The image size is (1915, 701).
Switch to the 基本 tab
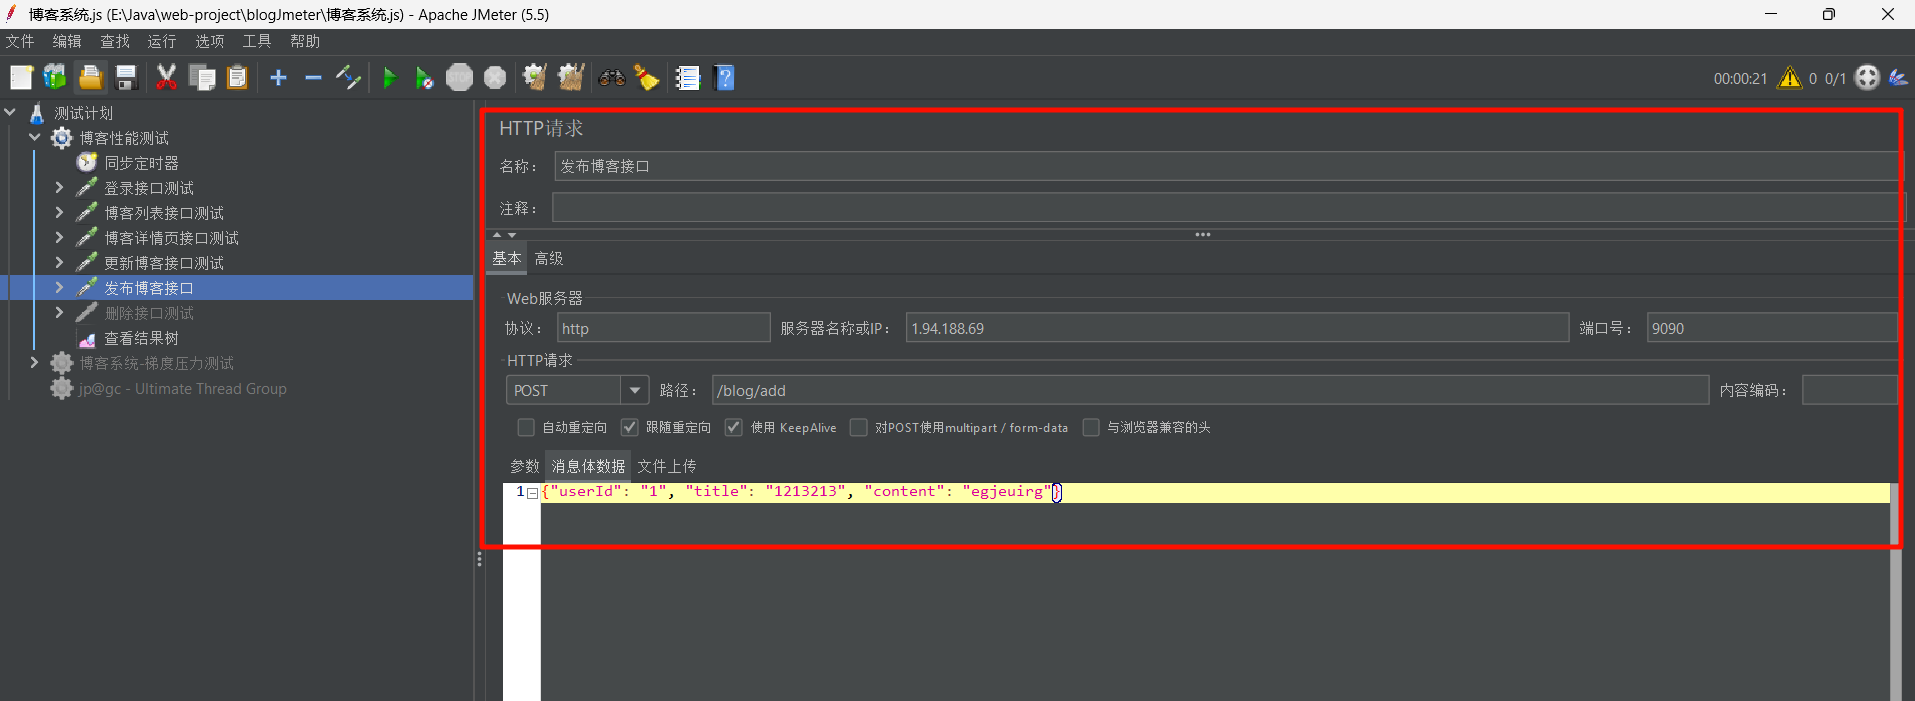(507, 258)
